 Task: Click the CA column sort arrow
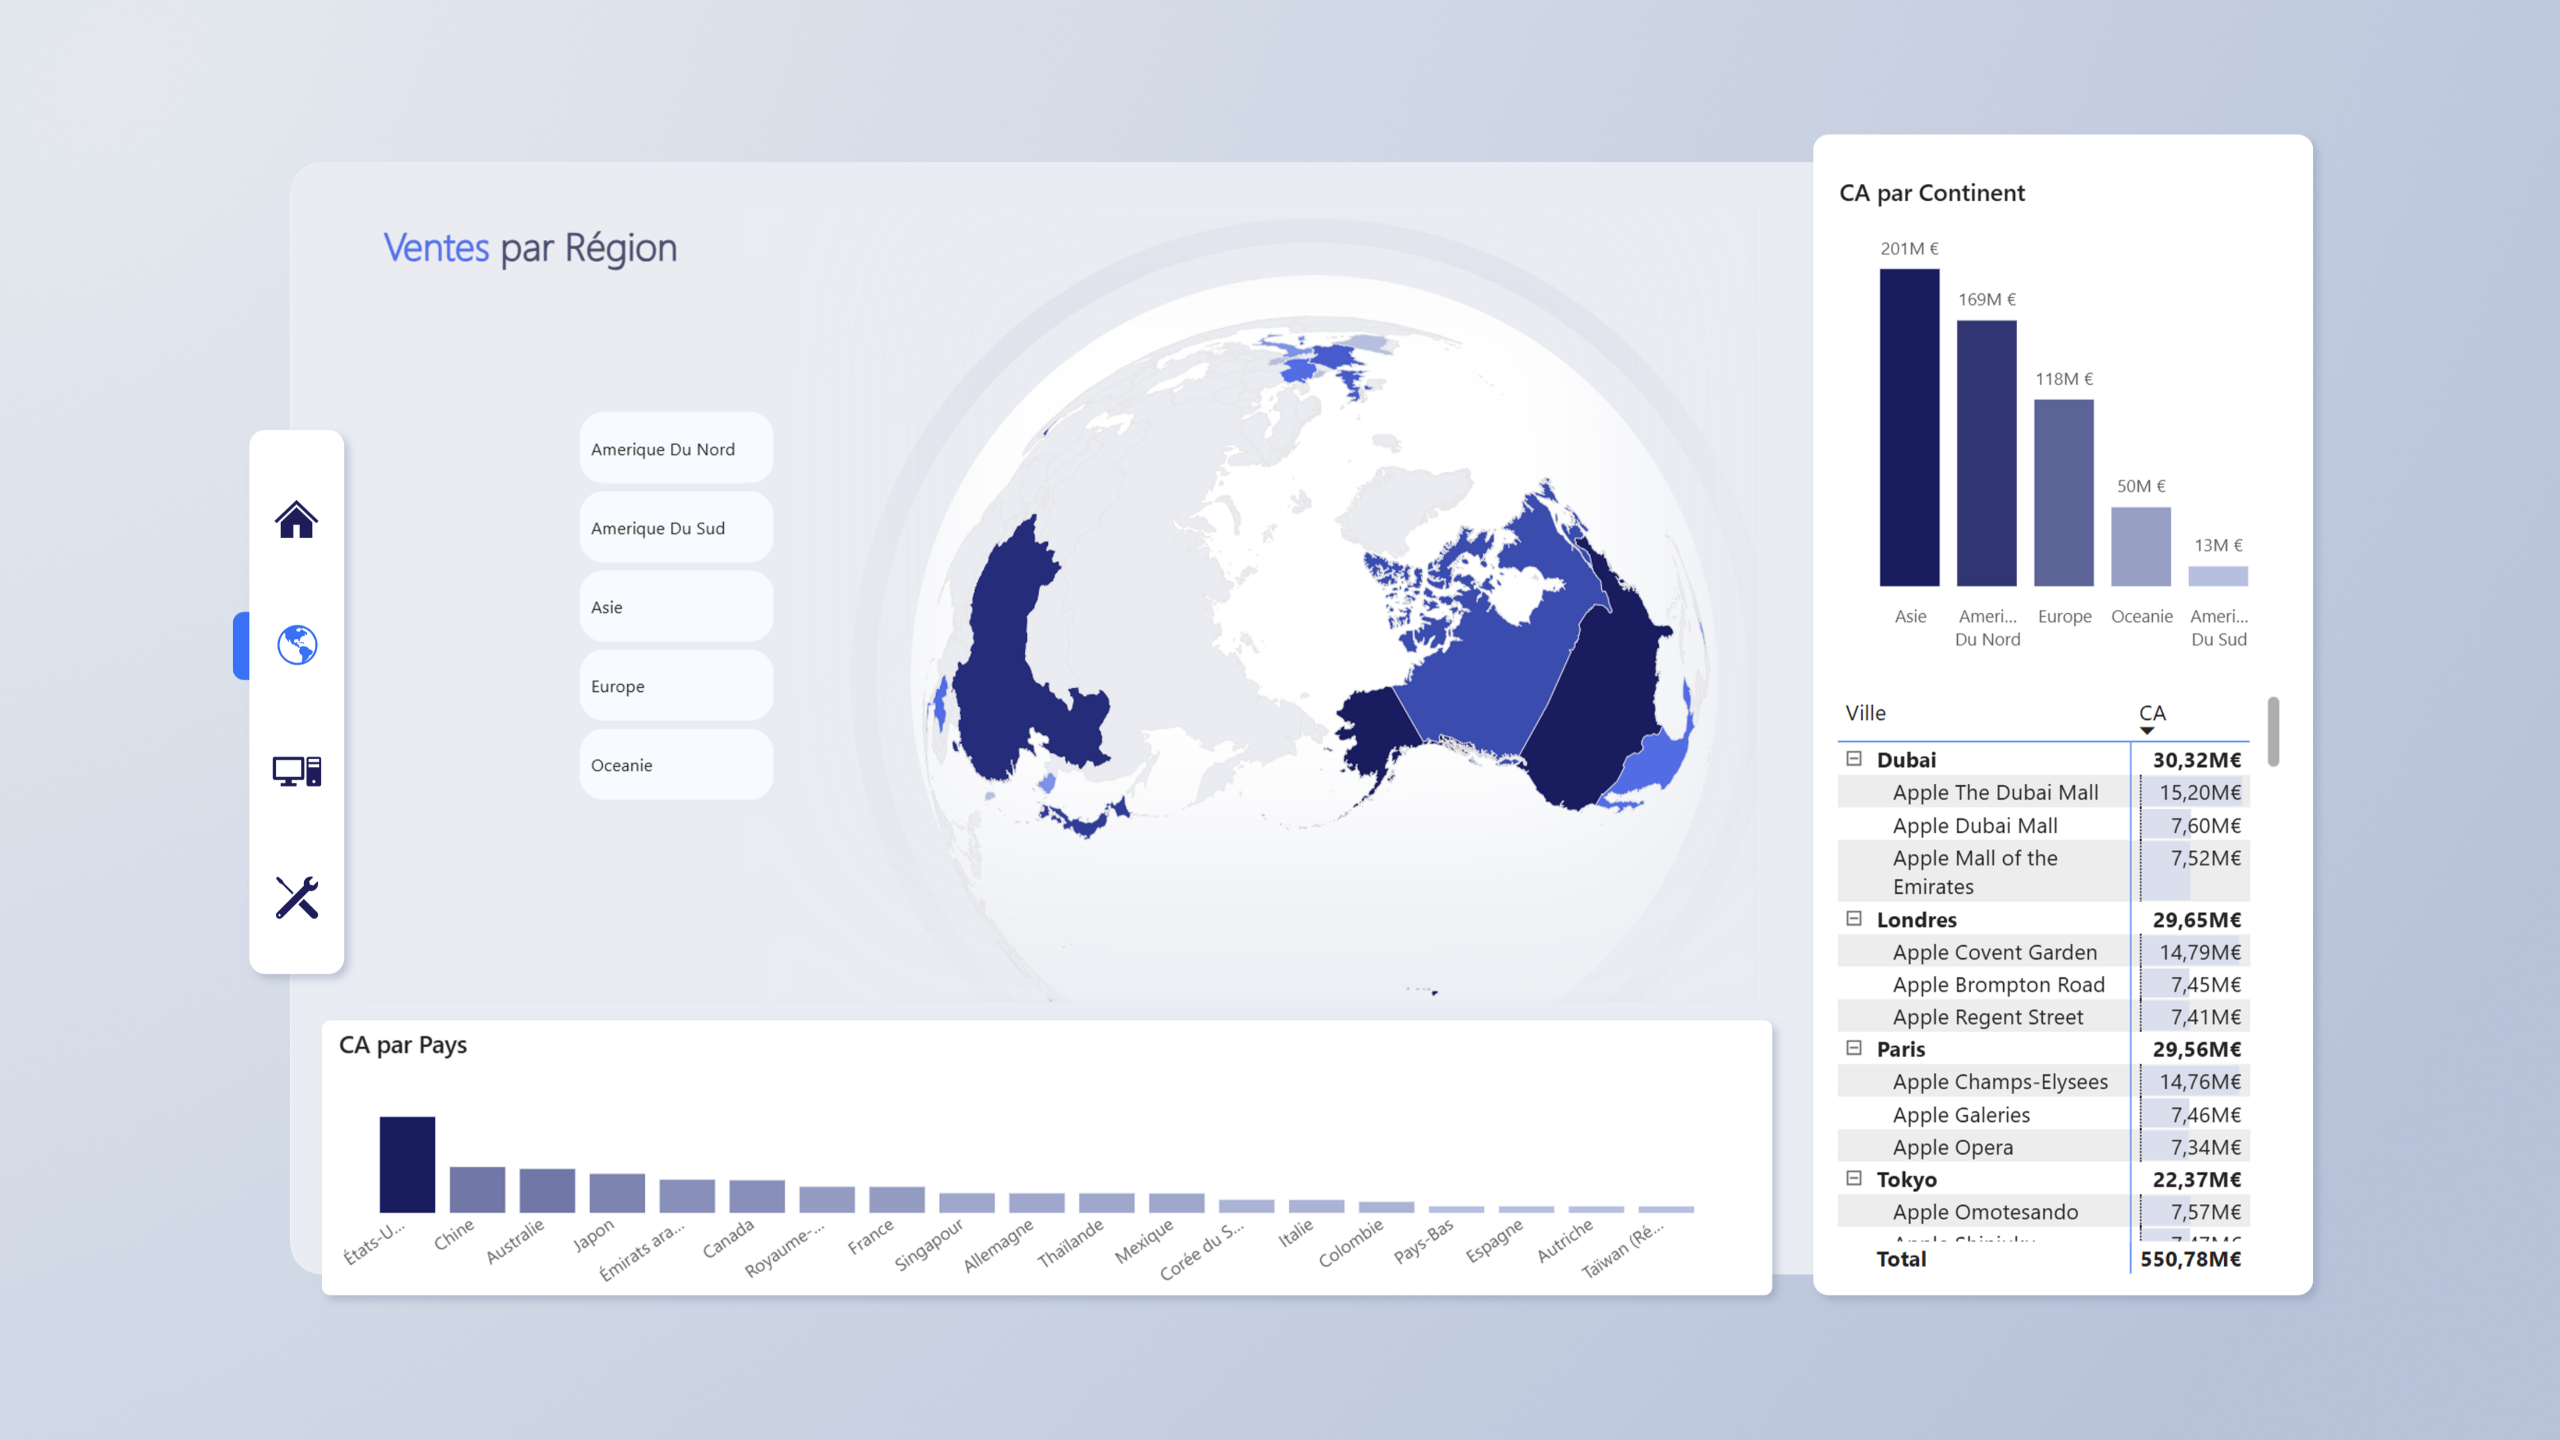2146,731
